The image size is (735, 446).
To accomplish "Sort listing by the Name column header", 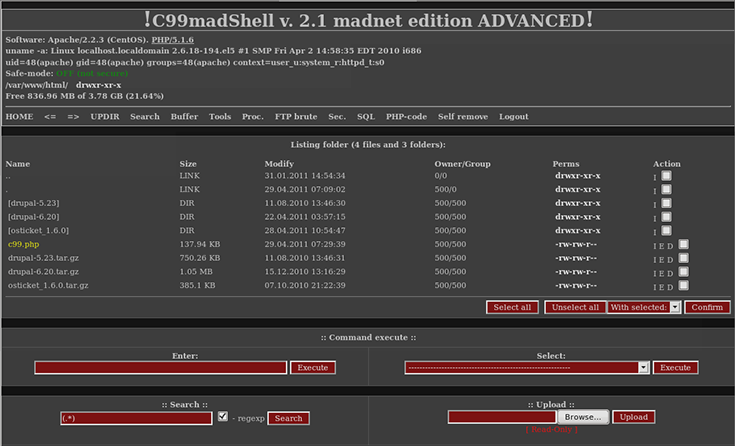I will coord(18,164).
